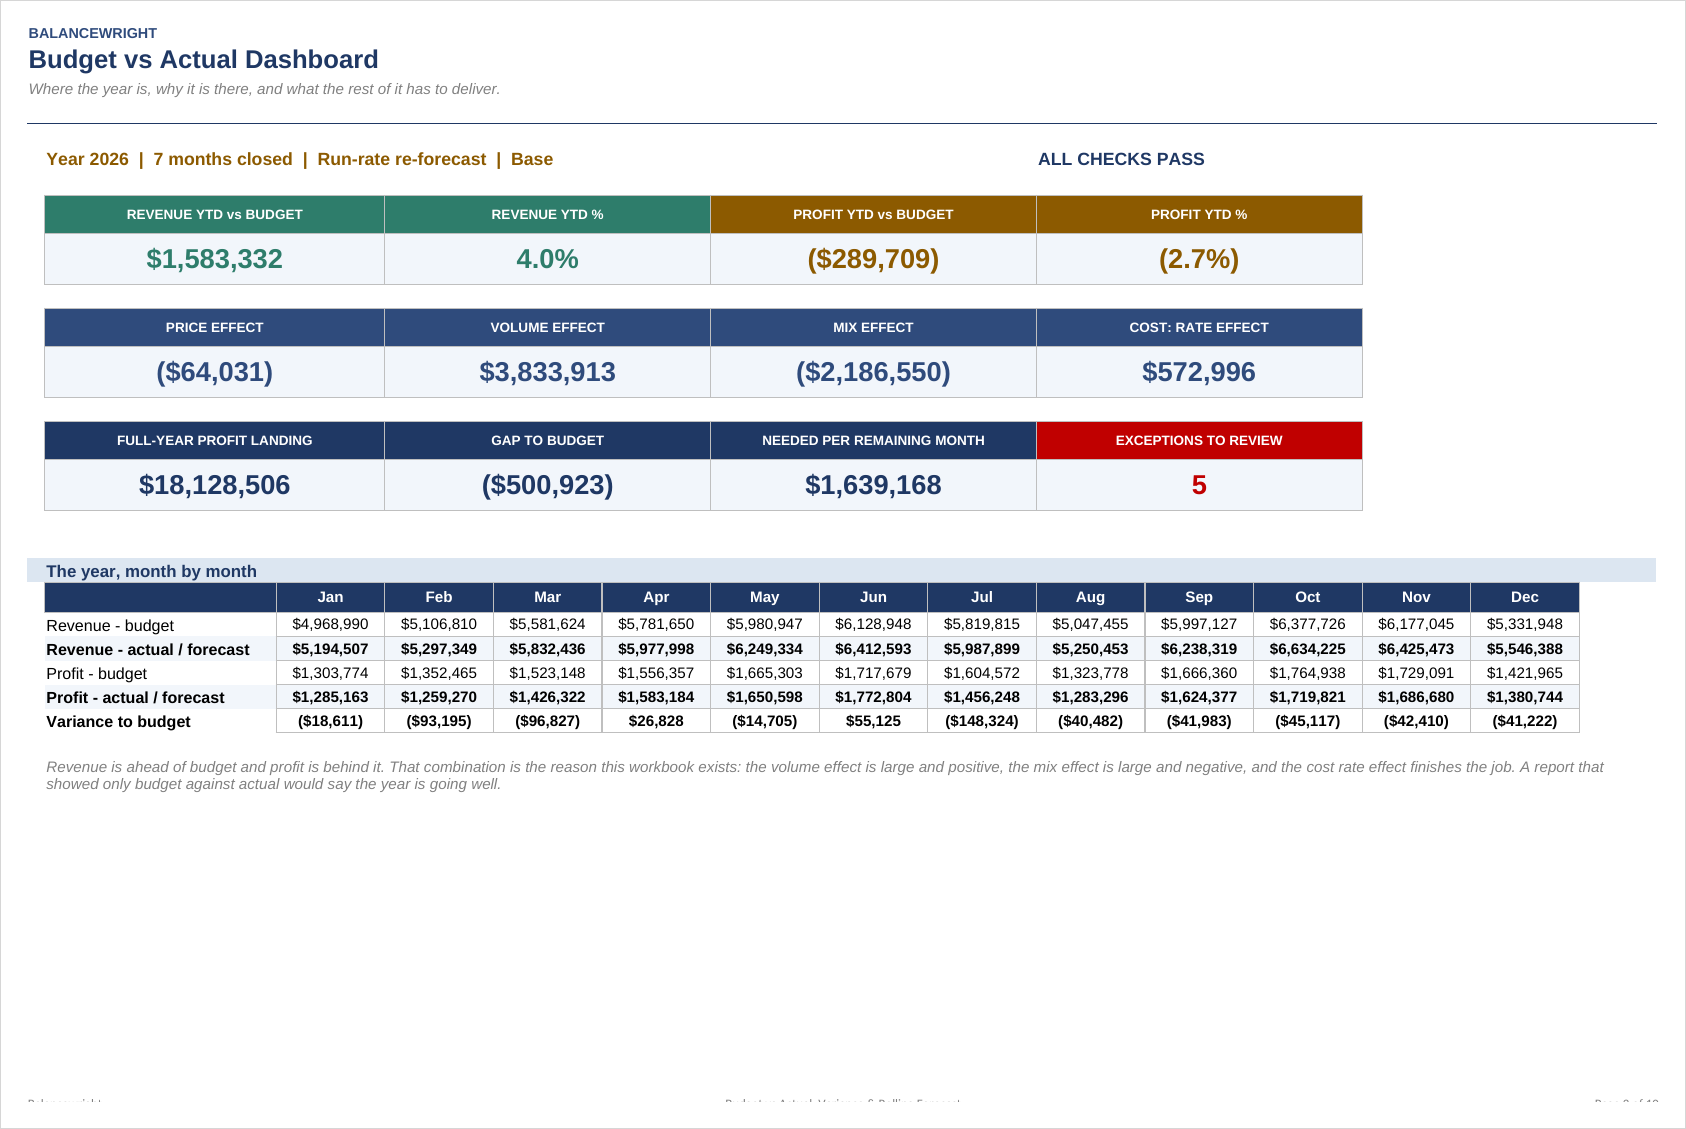Select the Profit - actual / forecast row label
The height and width of the screenshot is (1129, 1686).
pos(135,697)
